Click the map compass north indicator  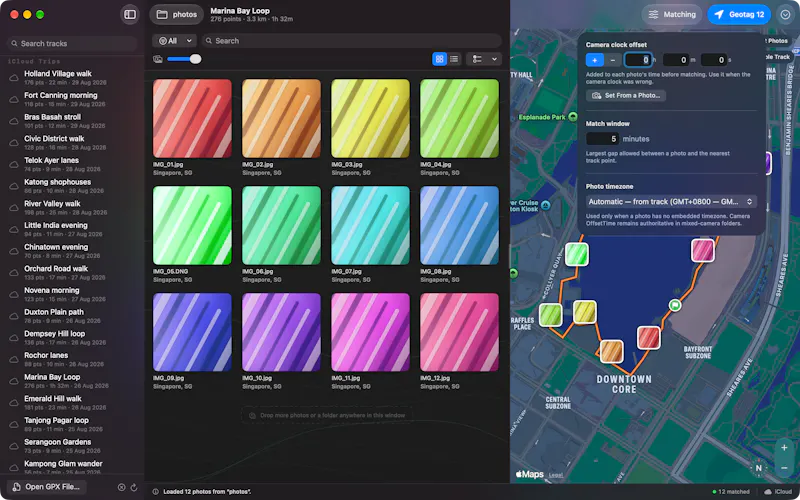click(x=759, y=468)
